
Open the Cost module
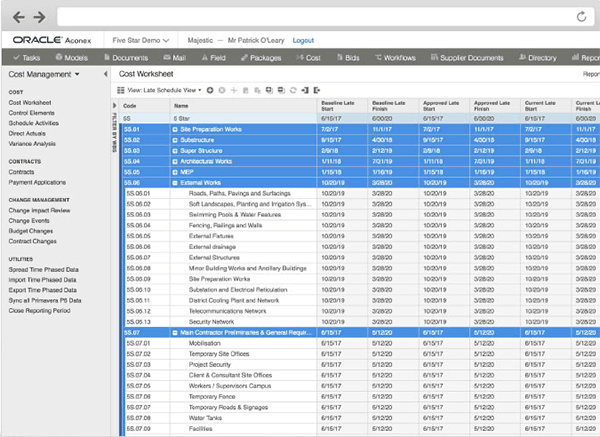point(308,57)
